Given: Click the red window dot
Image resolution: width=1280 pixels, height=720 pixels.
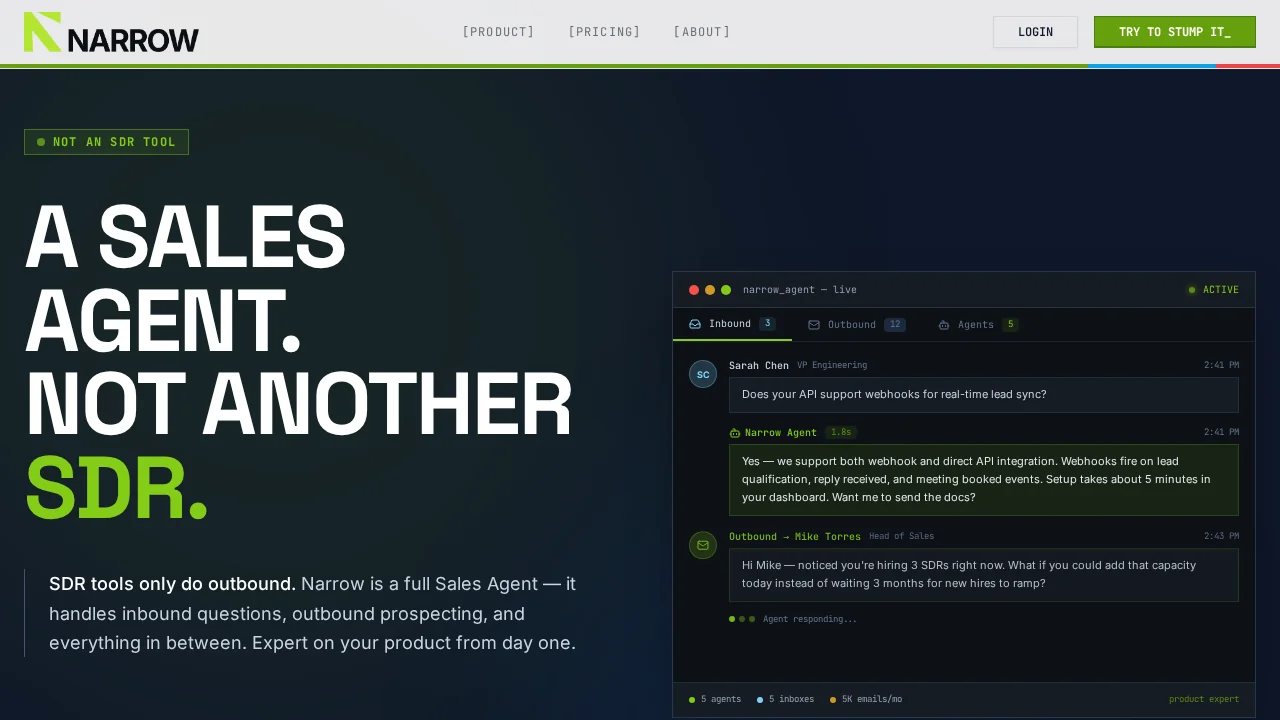Looking at the screenshot, I should click(x=694, y=290).
